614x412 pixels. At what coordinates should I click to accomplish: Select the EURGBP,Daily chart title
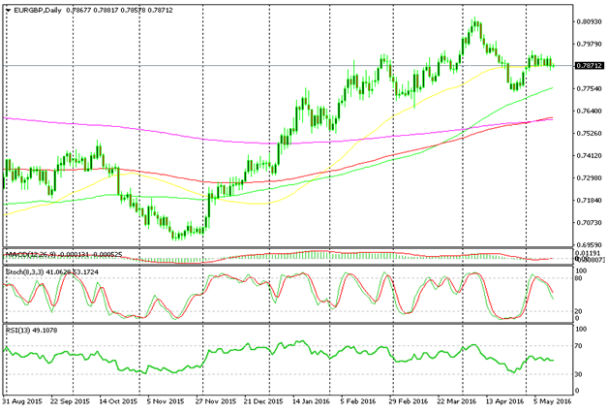[x=37, y=11]
